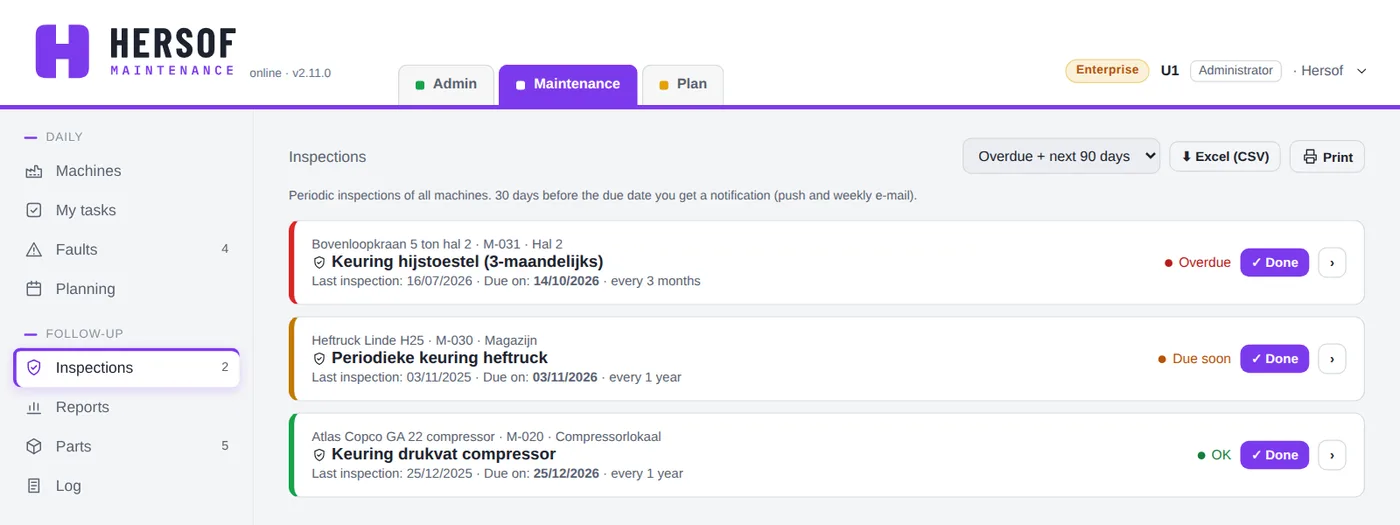Screen dimensions: 1400x525
Task: Click the Print button's printer icon
Action: click(x=1310, y=157)
